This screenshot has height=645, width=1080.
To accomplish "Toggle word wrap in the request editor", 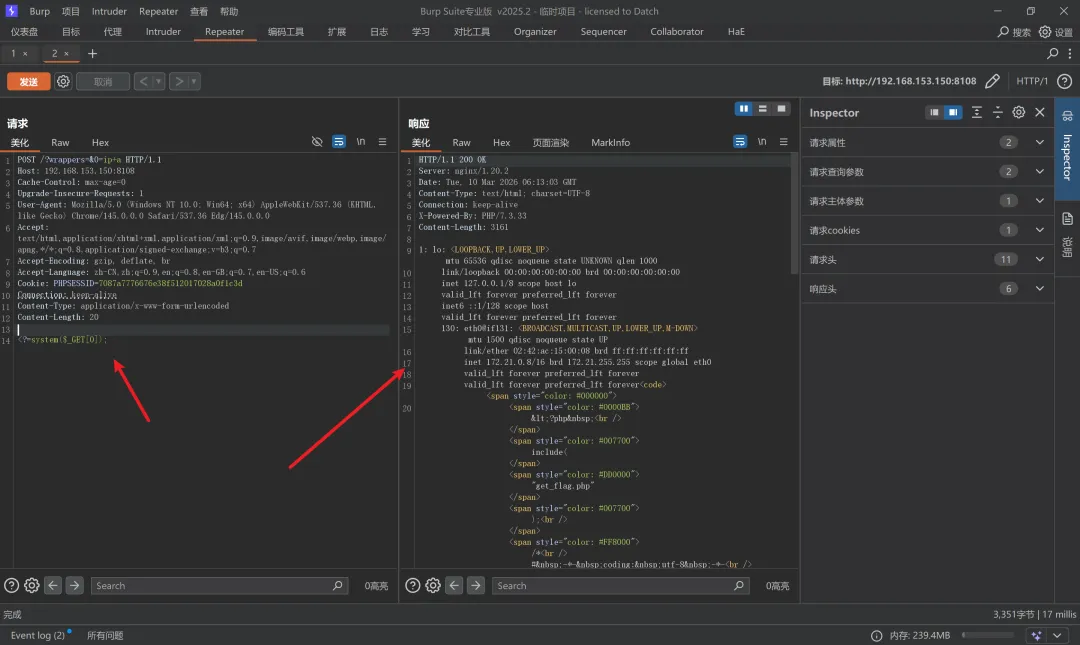I will (339, 142).
